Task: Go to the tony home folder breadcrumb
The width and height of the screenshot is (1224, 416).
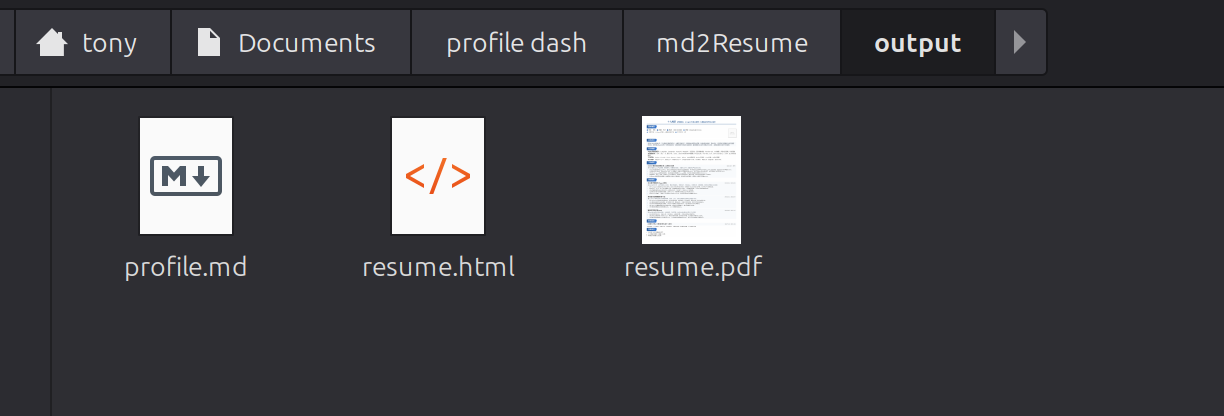Action: (x=92, y=42)
